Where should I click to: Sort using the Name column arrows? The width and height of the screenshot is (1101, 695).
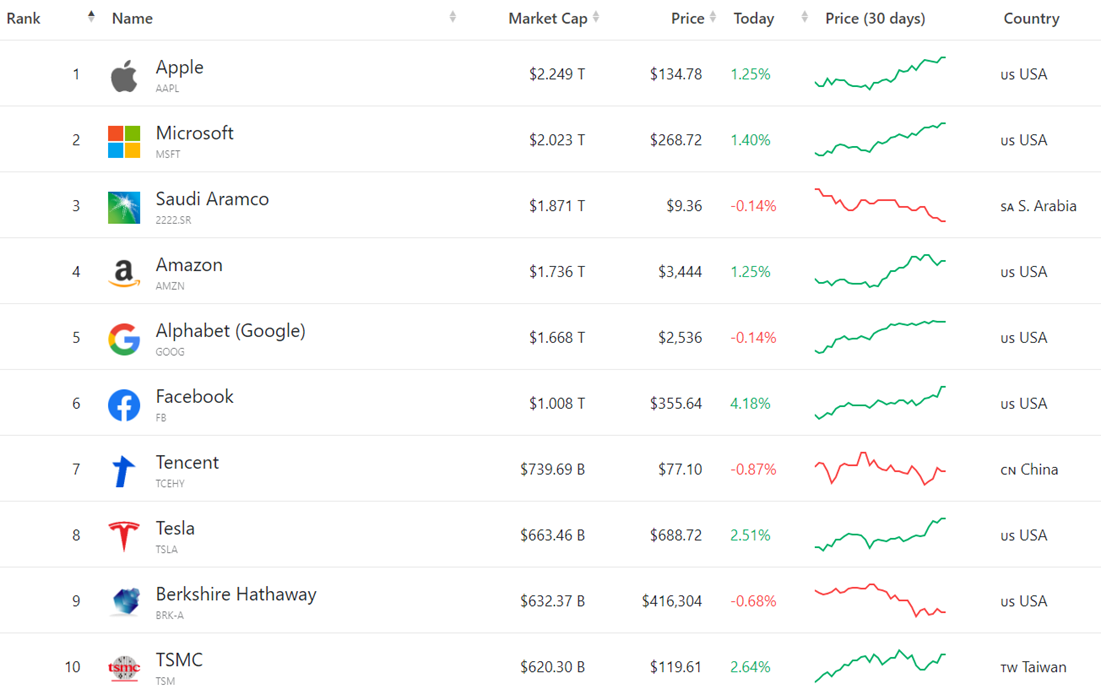452,17
